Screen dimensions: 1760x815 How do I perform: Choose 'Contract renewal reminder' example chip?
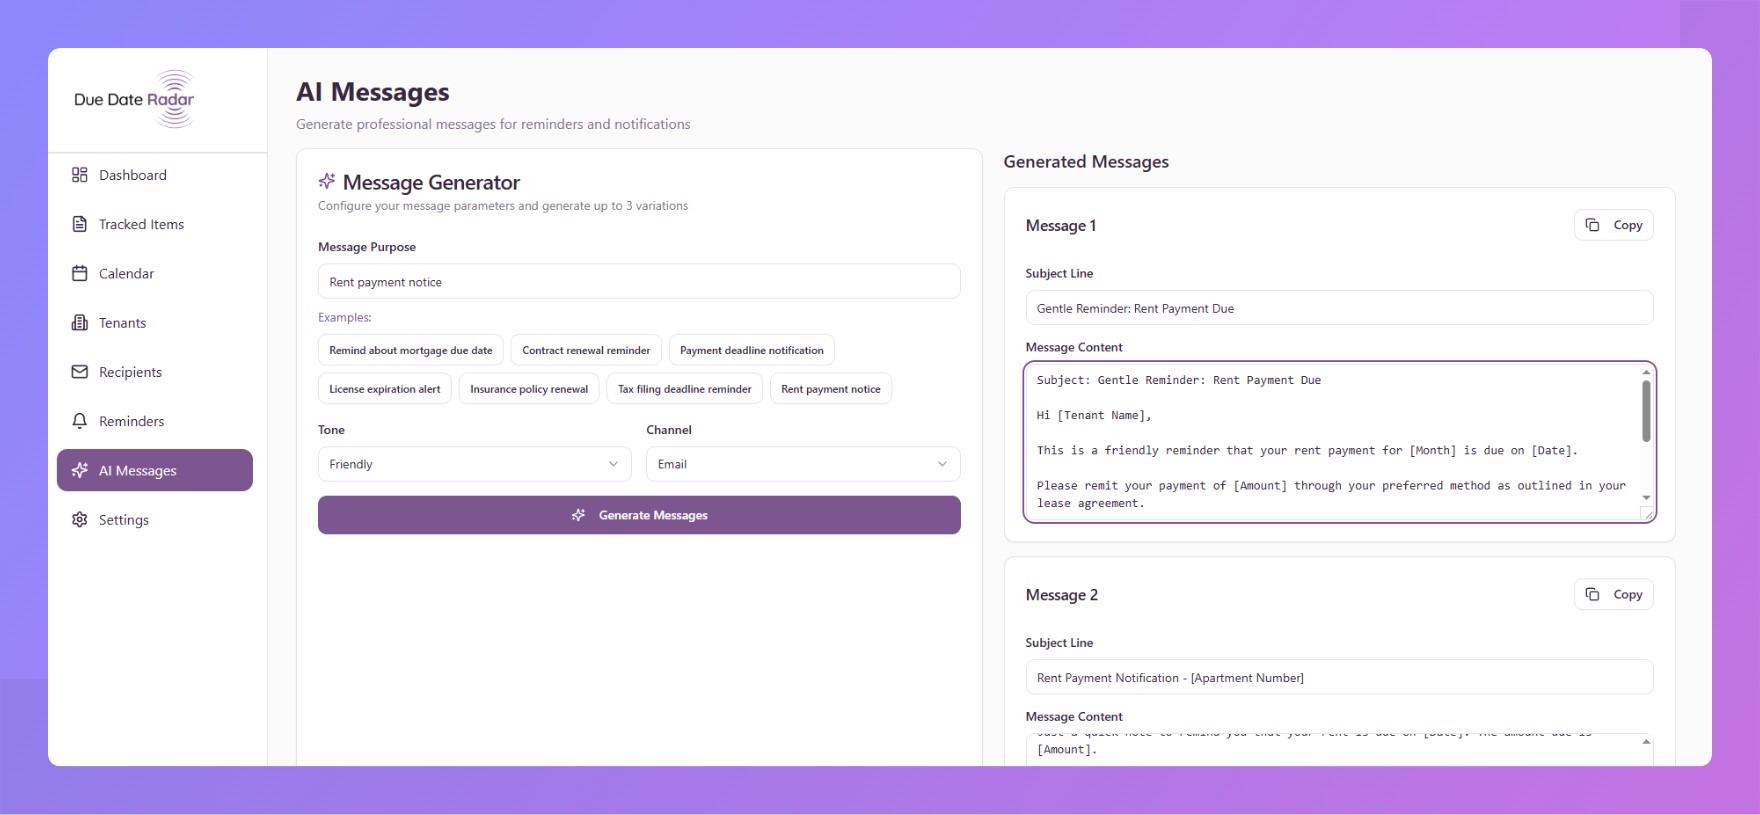click(x=586, y=350)
